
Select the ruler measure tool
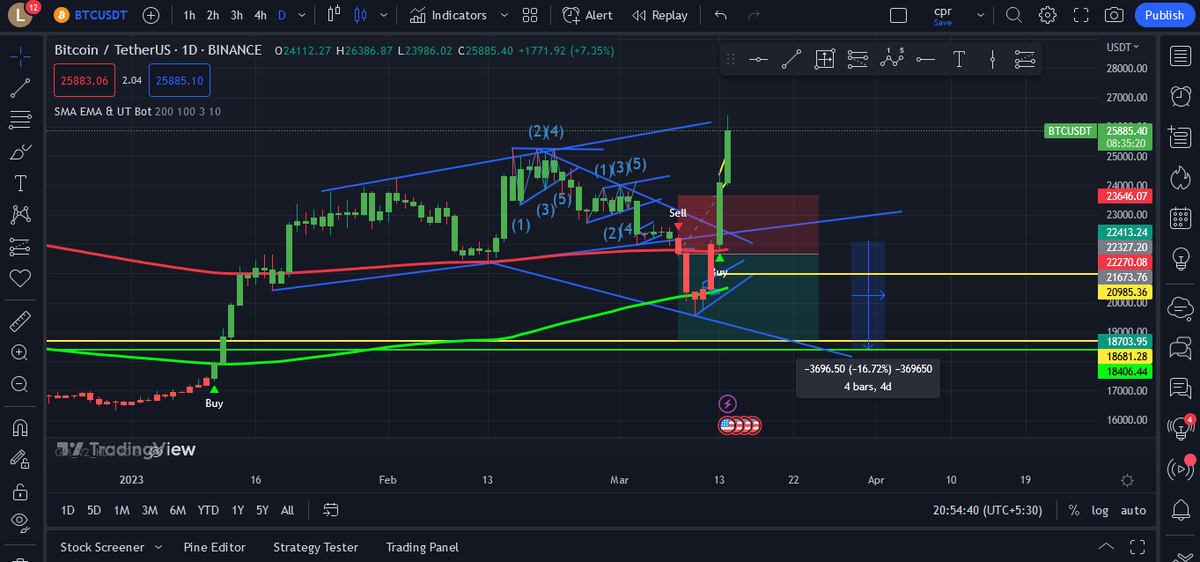coord(19,321)
